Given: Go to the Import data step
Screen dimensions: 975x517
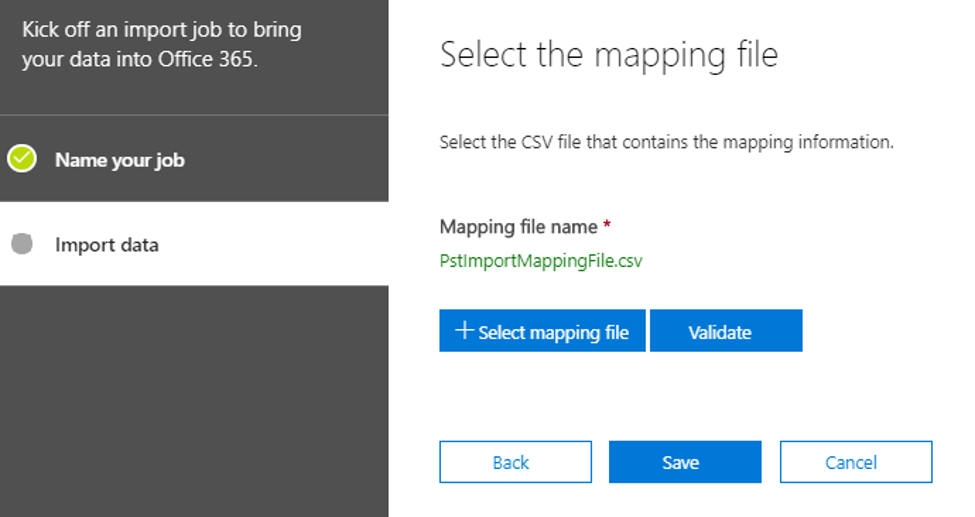Looking at the screenshot, I should coord(106,245).
